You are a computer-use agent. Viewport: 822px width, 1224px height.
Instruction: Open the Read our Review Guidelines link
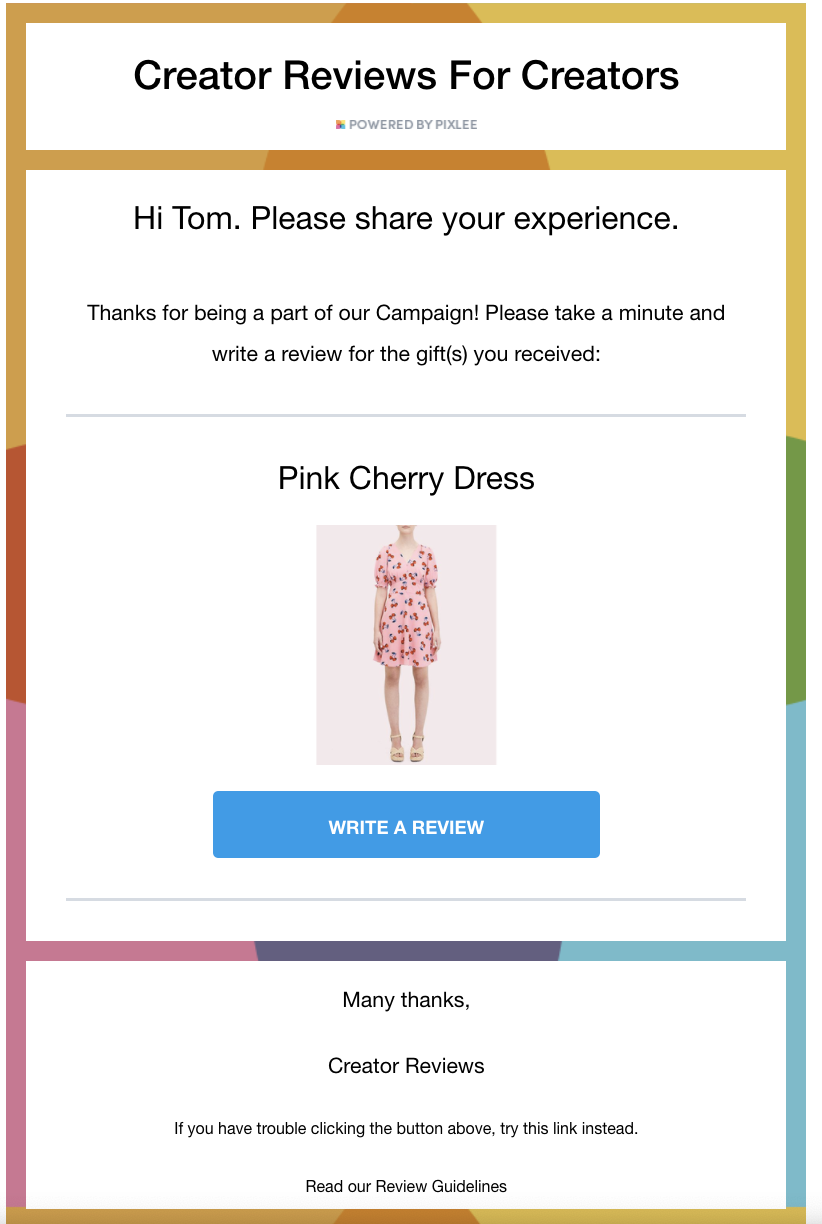pyautogui.click(x=406, y=1186)
